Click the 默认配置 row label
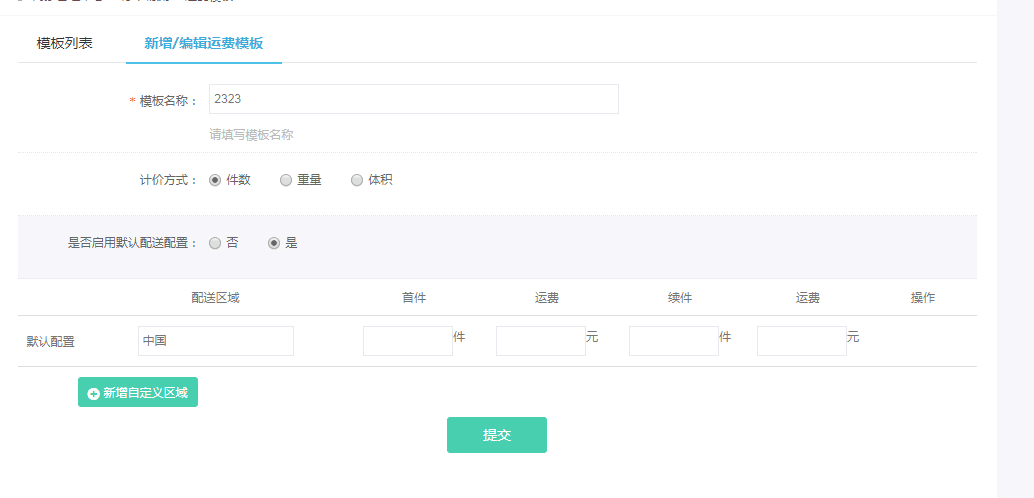The width and height of the screenshot is (1034, 498). 50,342
